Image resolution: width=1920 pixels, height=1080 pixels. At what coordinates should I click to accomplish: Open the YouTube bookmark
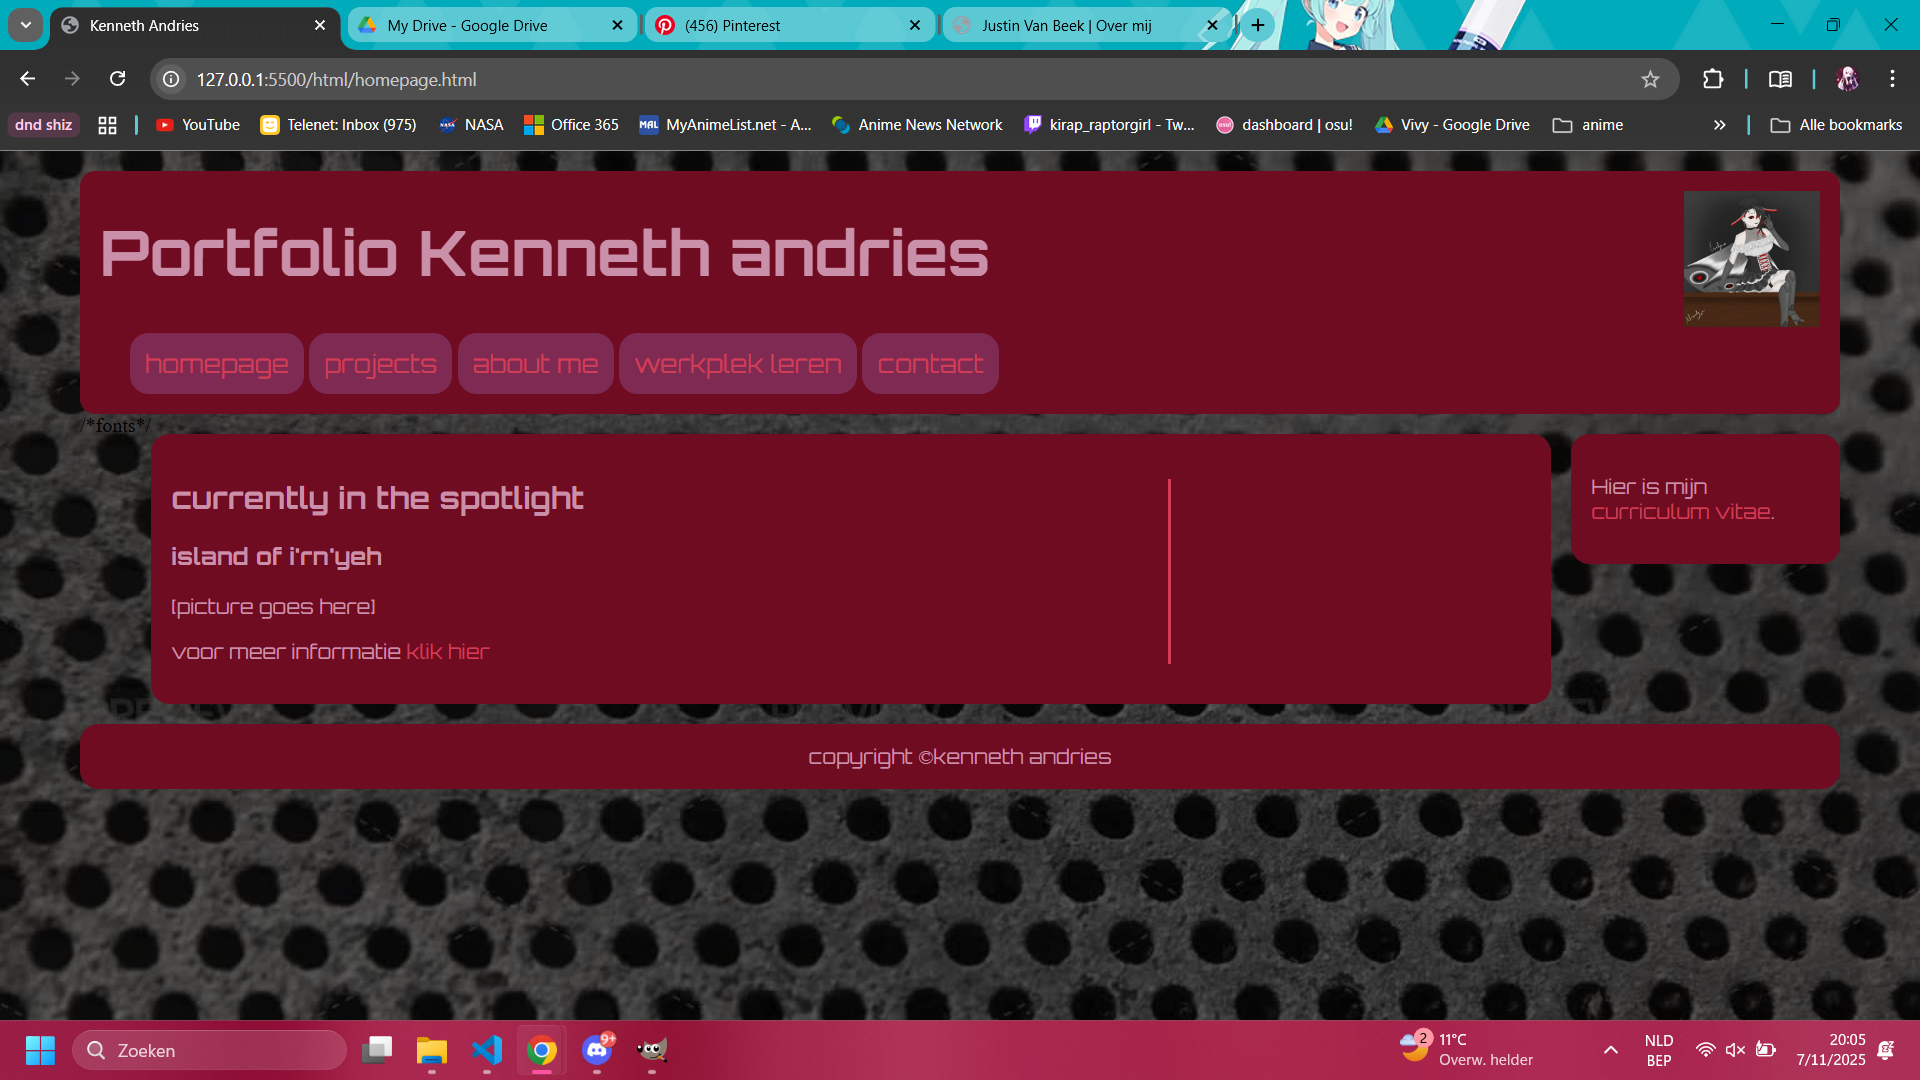pos(198,125)
